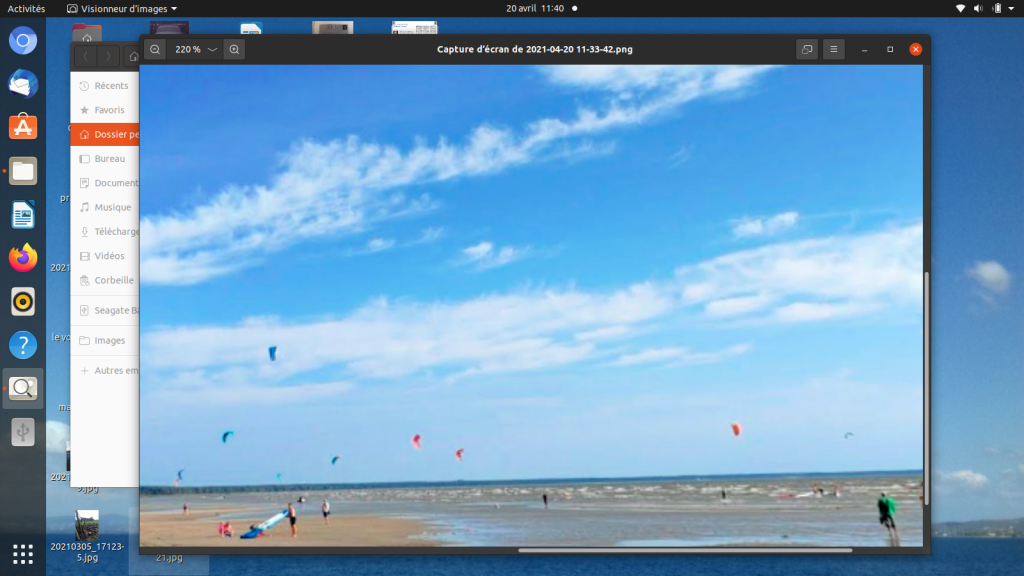Open LibreOffice Writer from the dock

(23, 214)
